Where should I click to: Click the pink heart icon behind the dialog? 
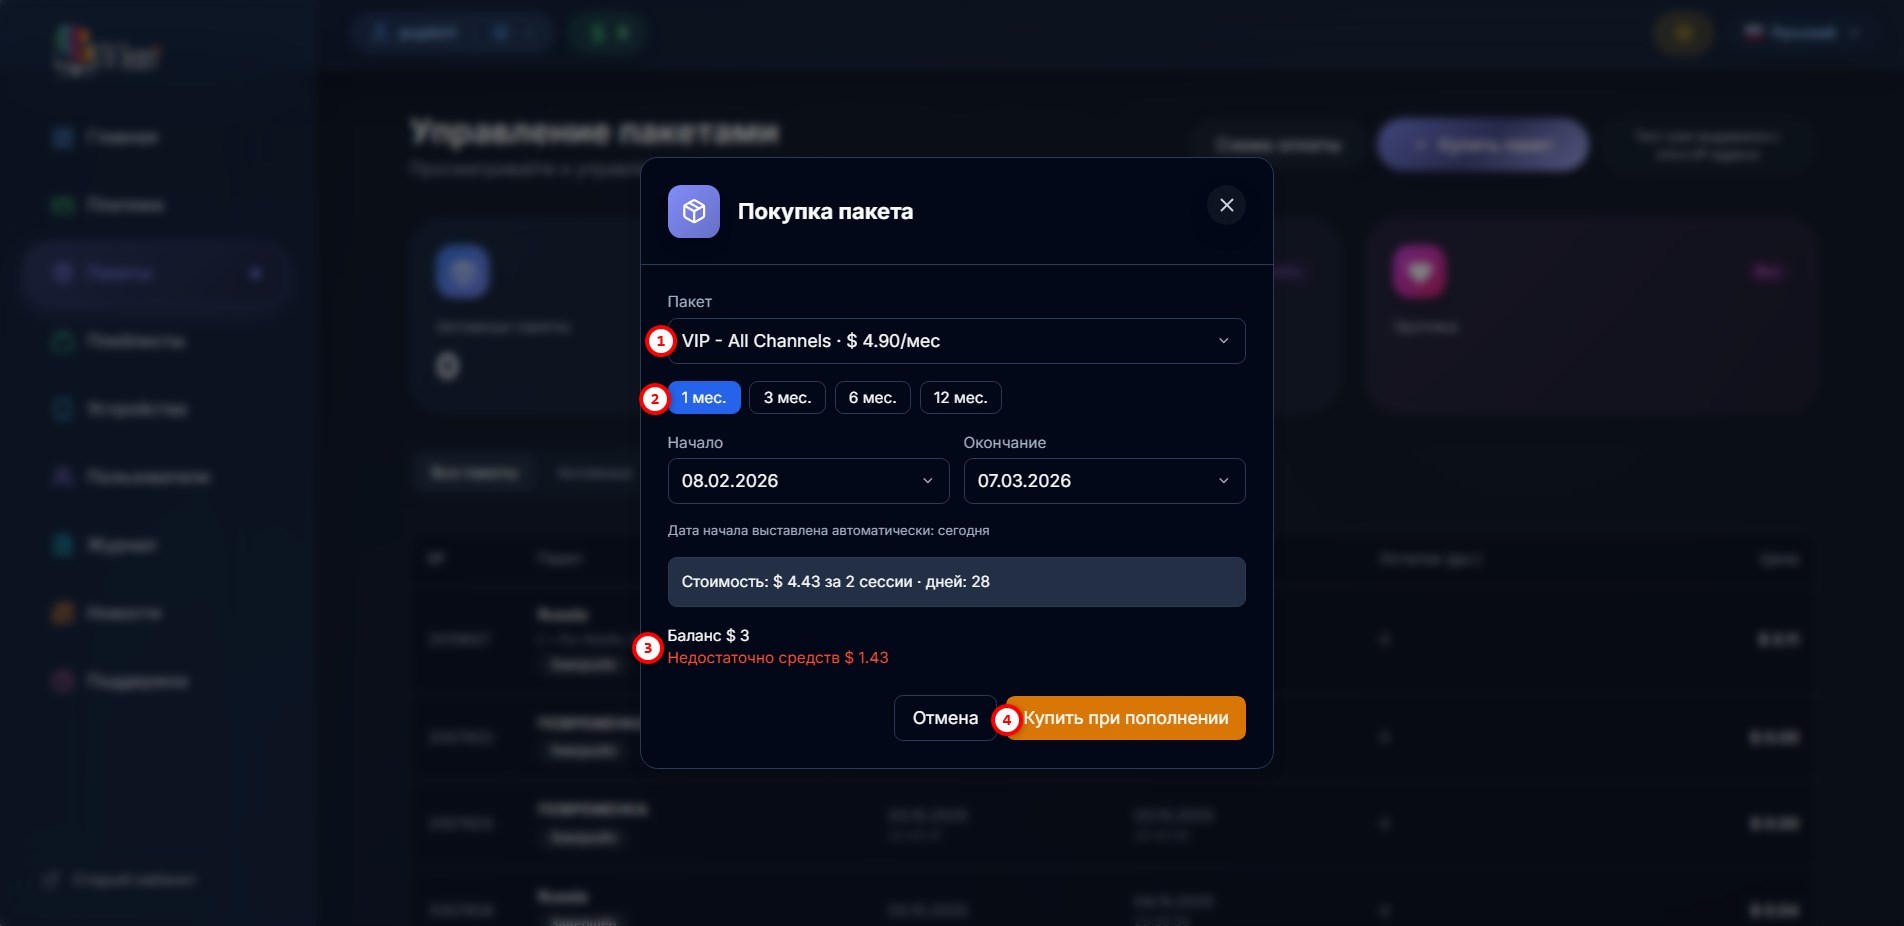(1419, 271)
